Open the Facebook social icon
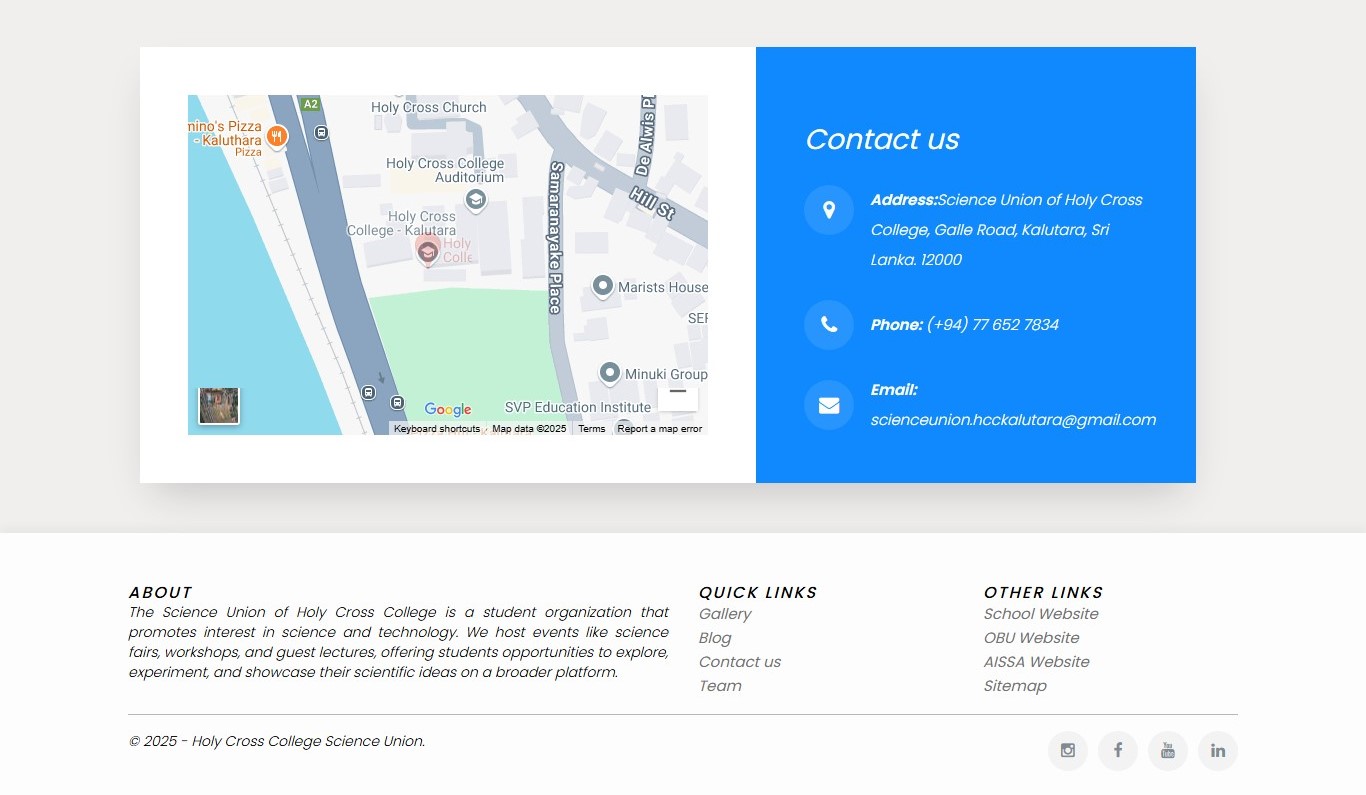Viewport: 1366px width, 795px height. 1117,751
